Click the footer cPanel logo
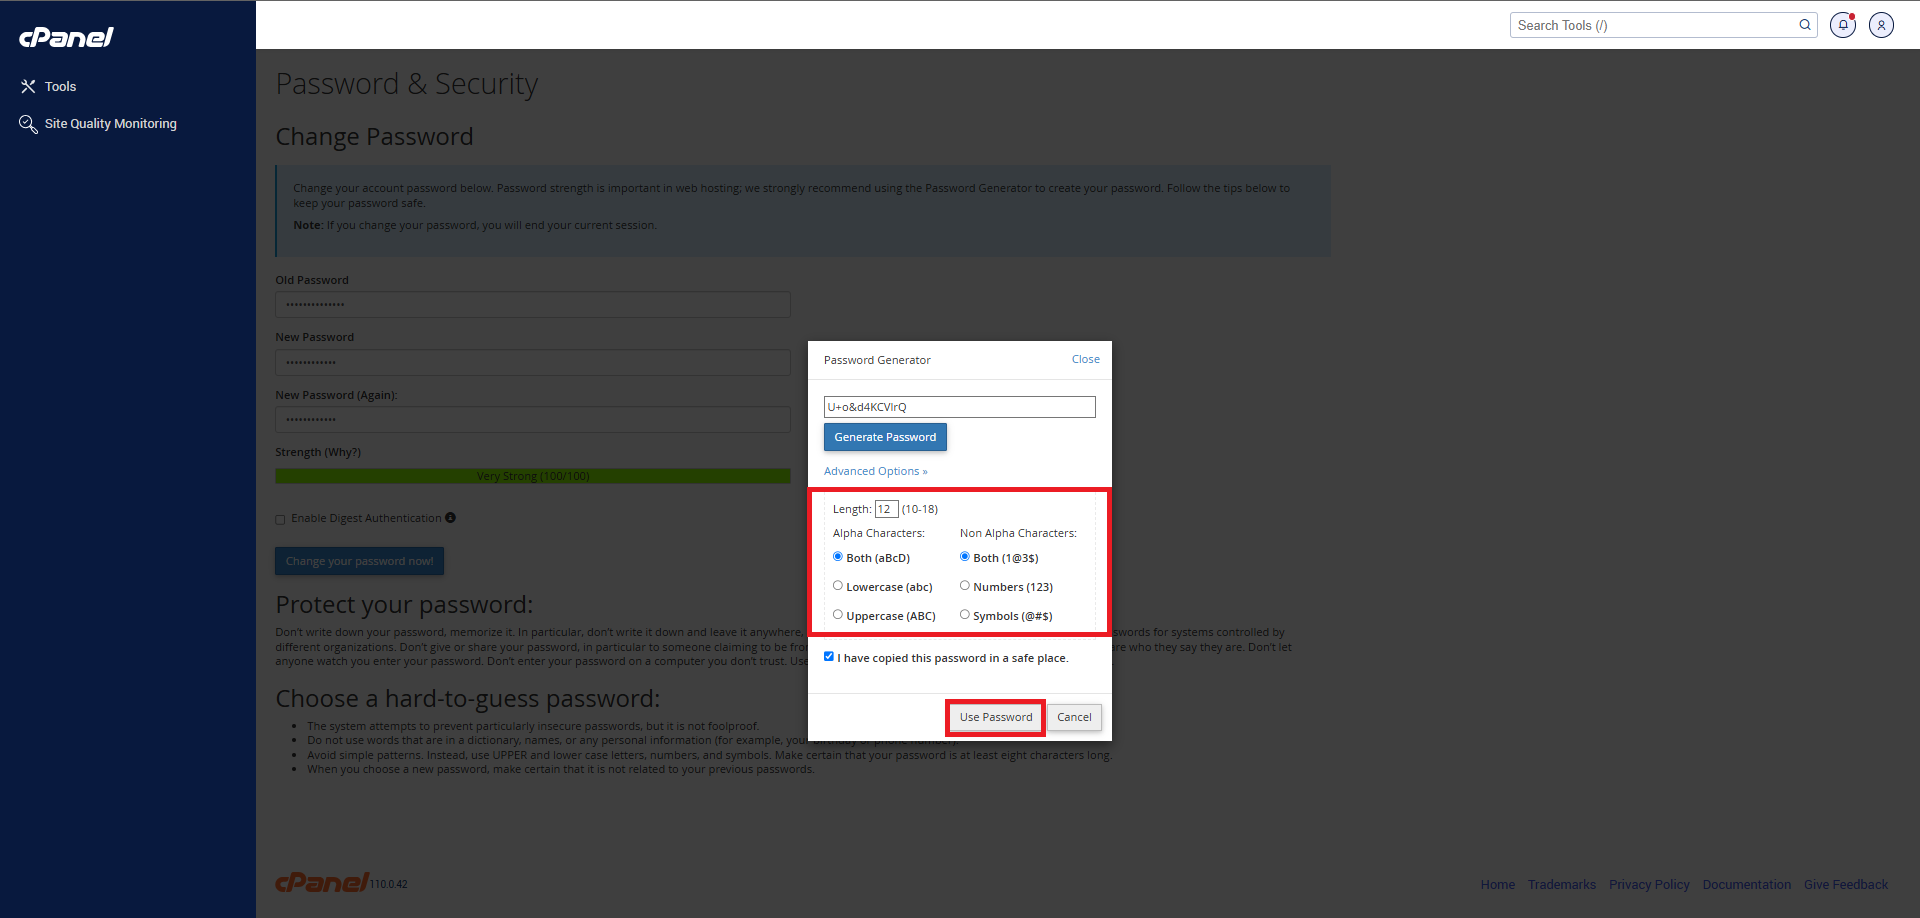Screen dimensions: 1920x918 point(322,882)
